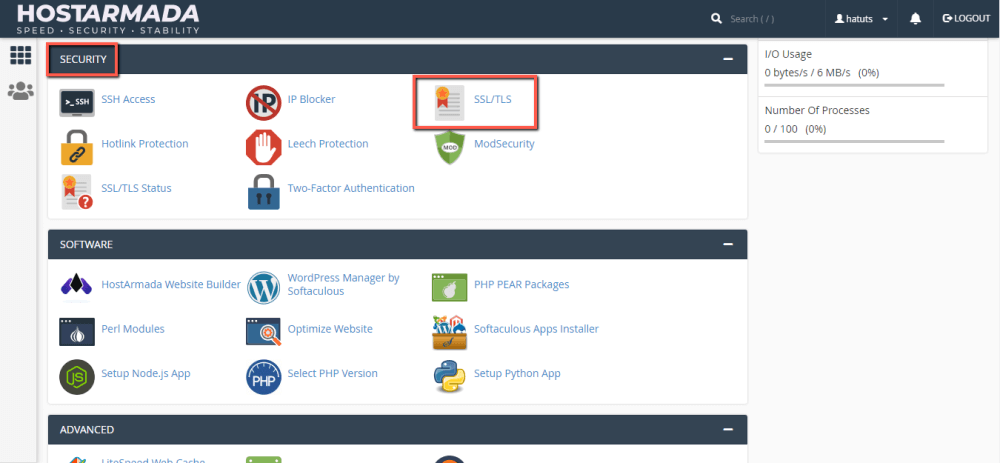Click the Hotlink Protection padlock icon
The image size is (1000, 463).
coord(77,147)
